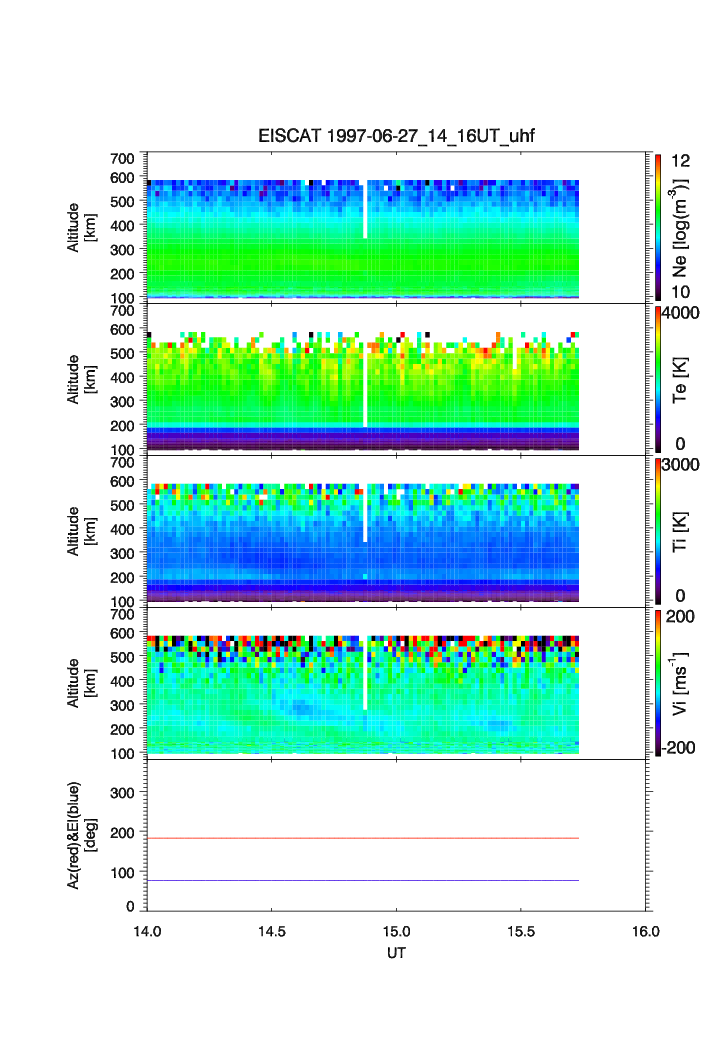Click the Ti [K] color bar label
This screenshot has height=1063, width=708.
[x=680, y=532]
